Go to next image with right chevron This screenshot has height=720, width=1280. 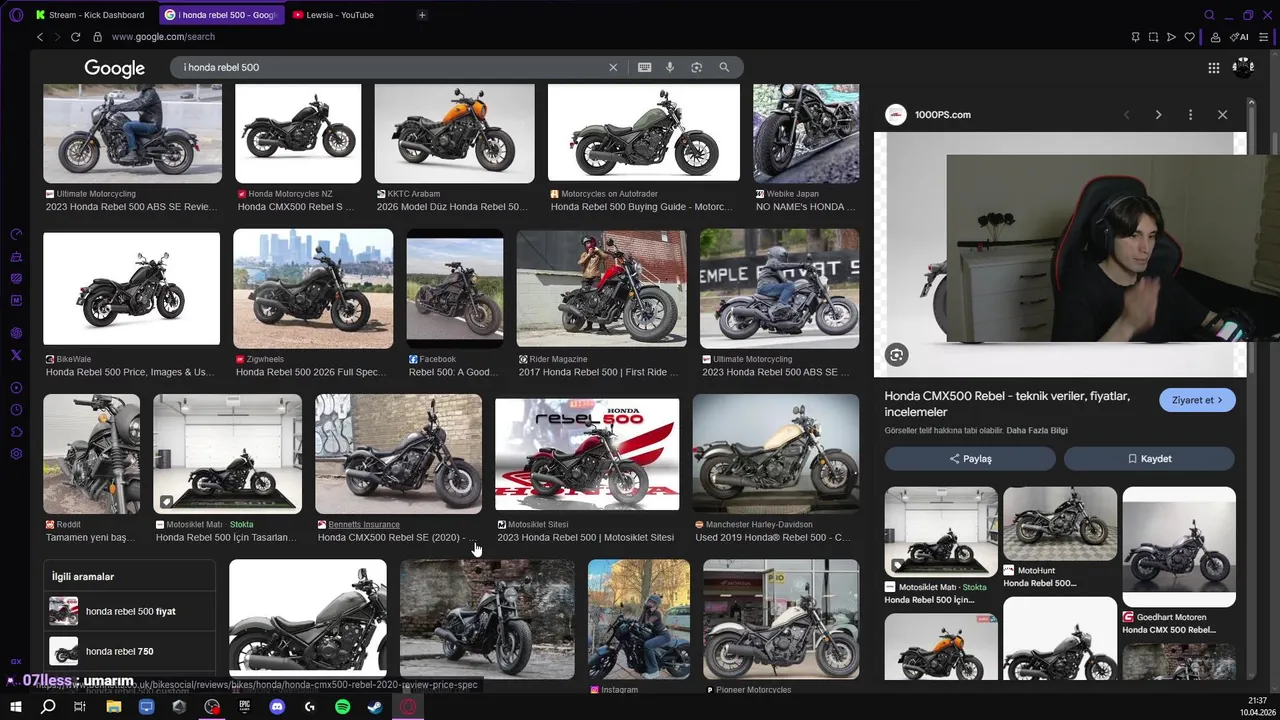[1158, 115]
